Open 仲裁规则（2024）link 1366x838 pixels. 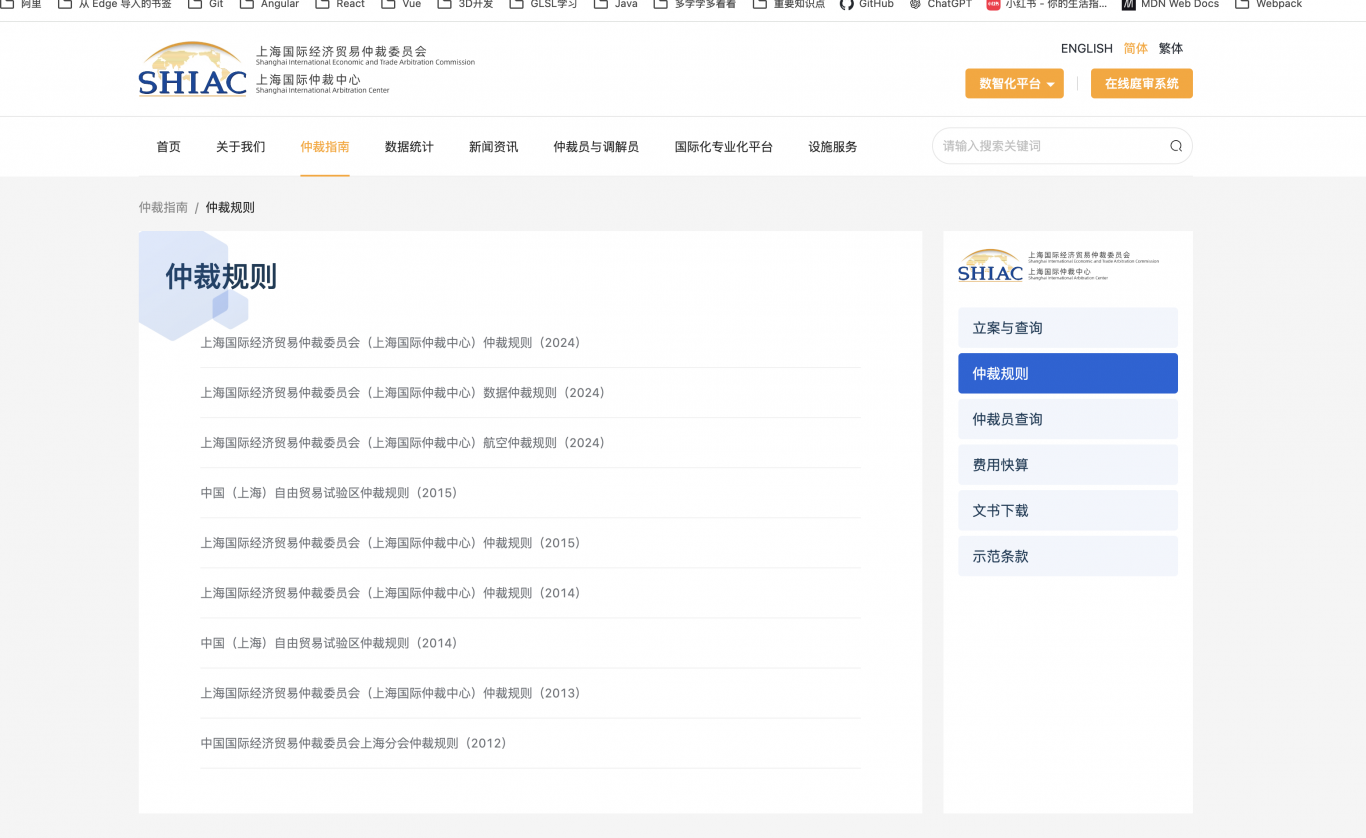[390, 343]
